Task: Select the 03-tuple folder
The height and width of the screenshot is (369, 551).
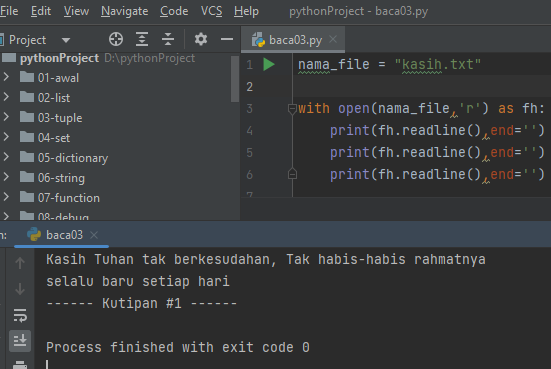Action: tap(60, 117)
